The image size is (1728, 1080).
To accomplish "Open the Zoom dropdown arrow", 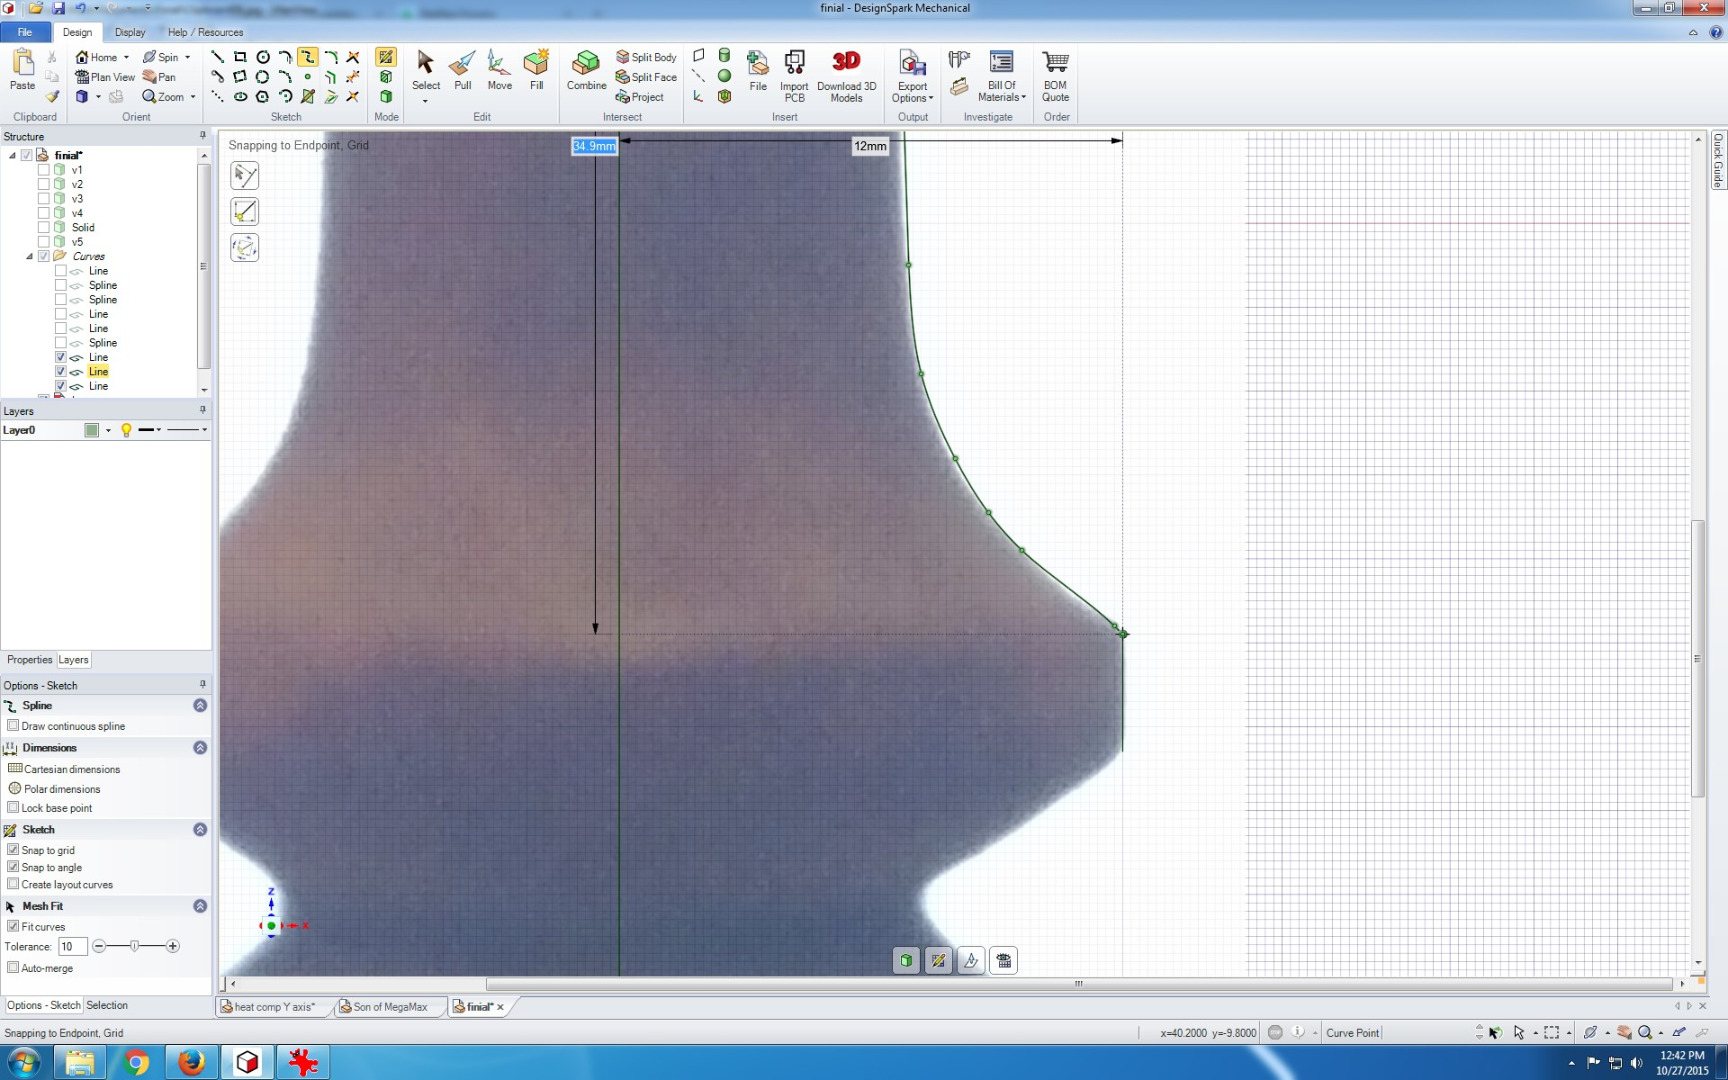I will coord(193,97).
